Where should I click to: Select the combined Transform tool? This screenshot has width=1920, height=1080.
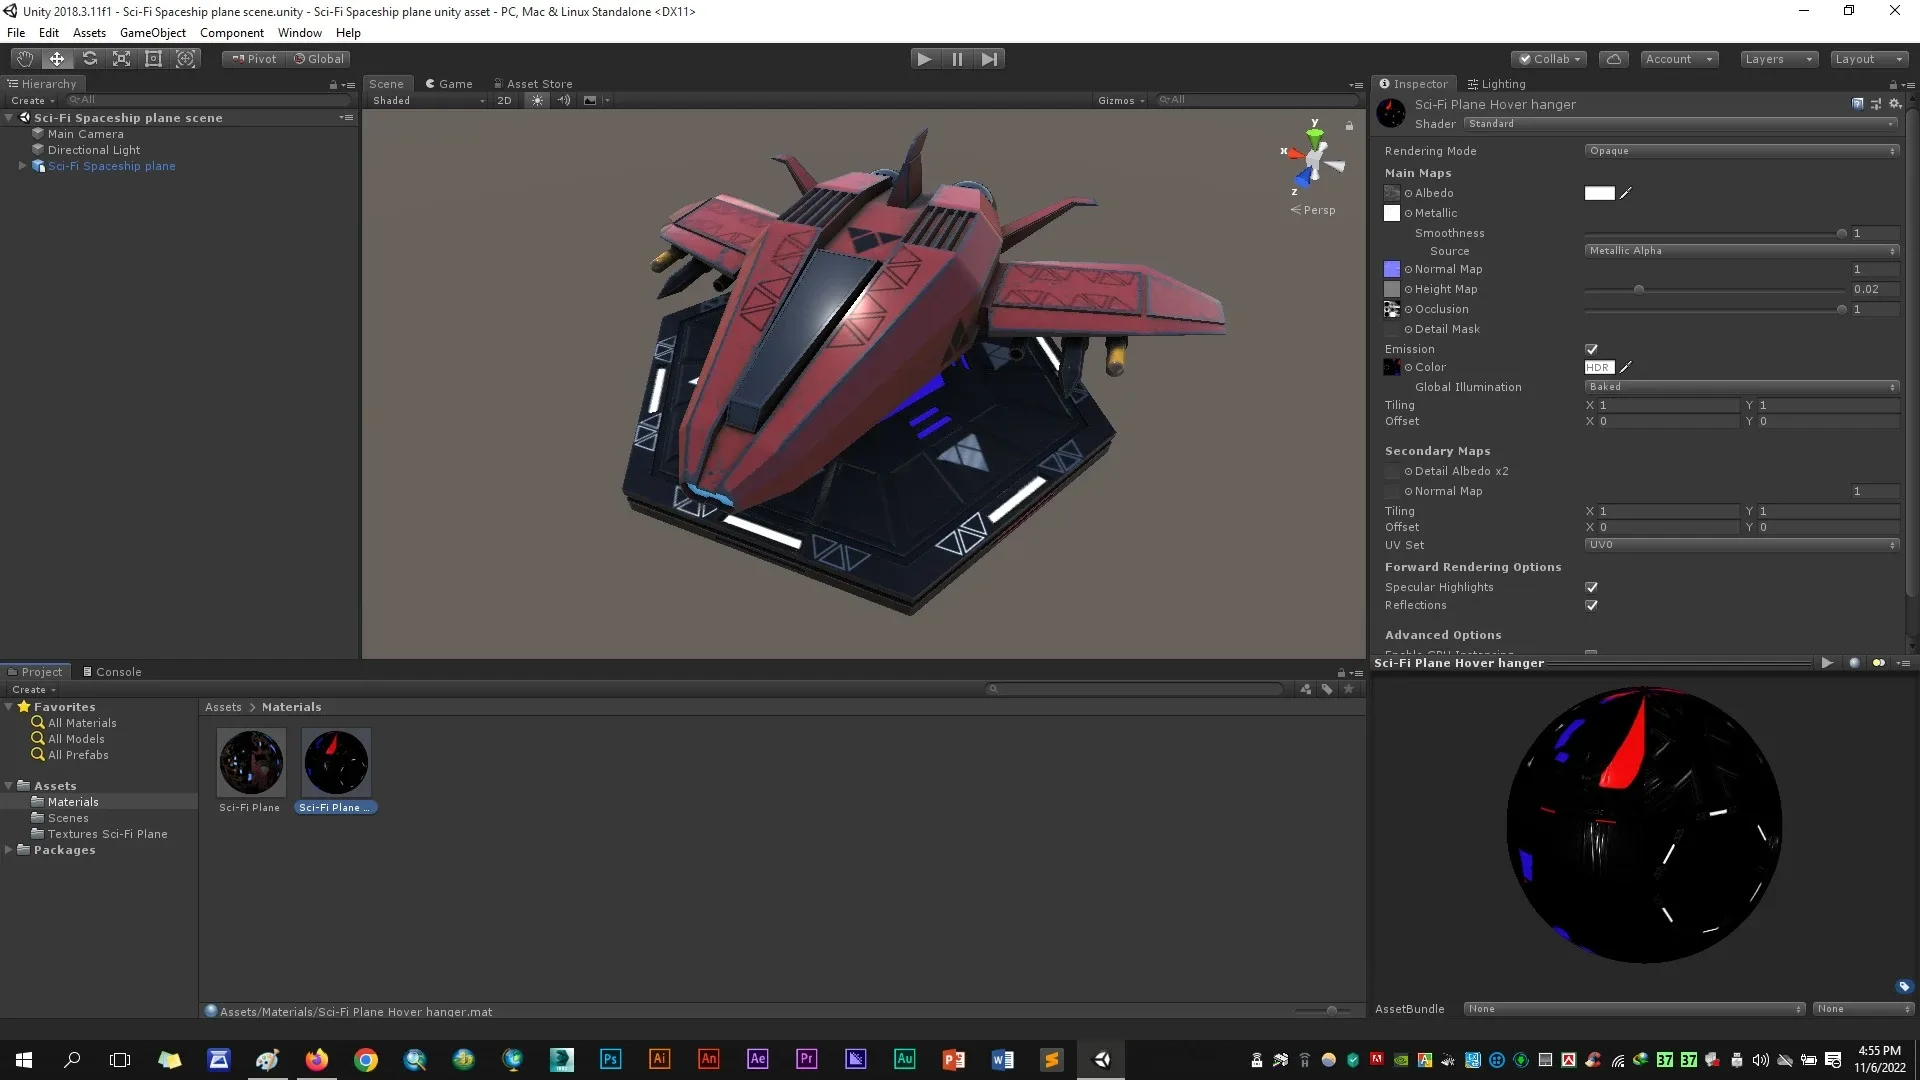pos(185,59)
